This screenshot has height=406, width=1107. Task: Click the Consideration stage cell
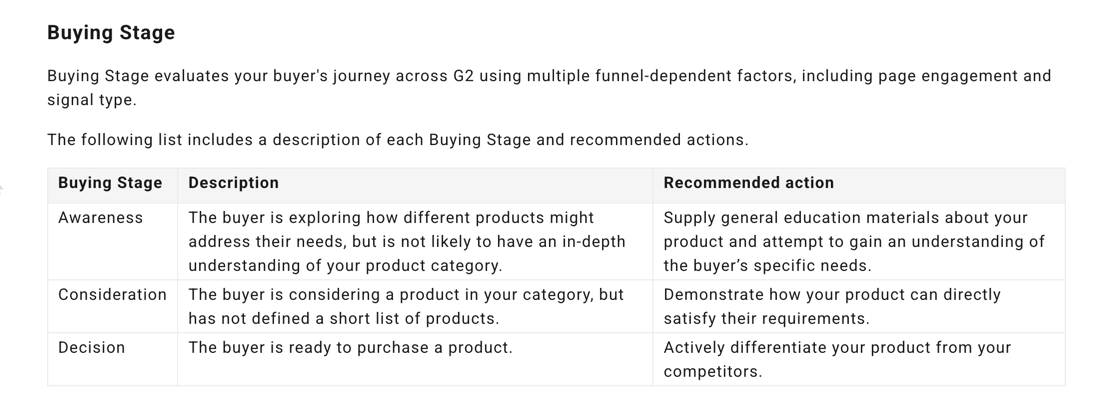[x=112, y=295]
